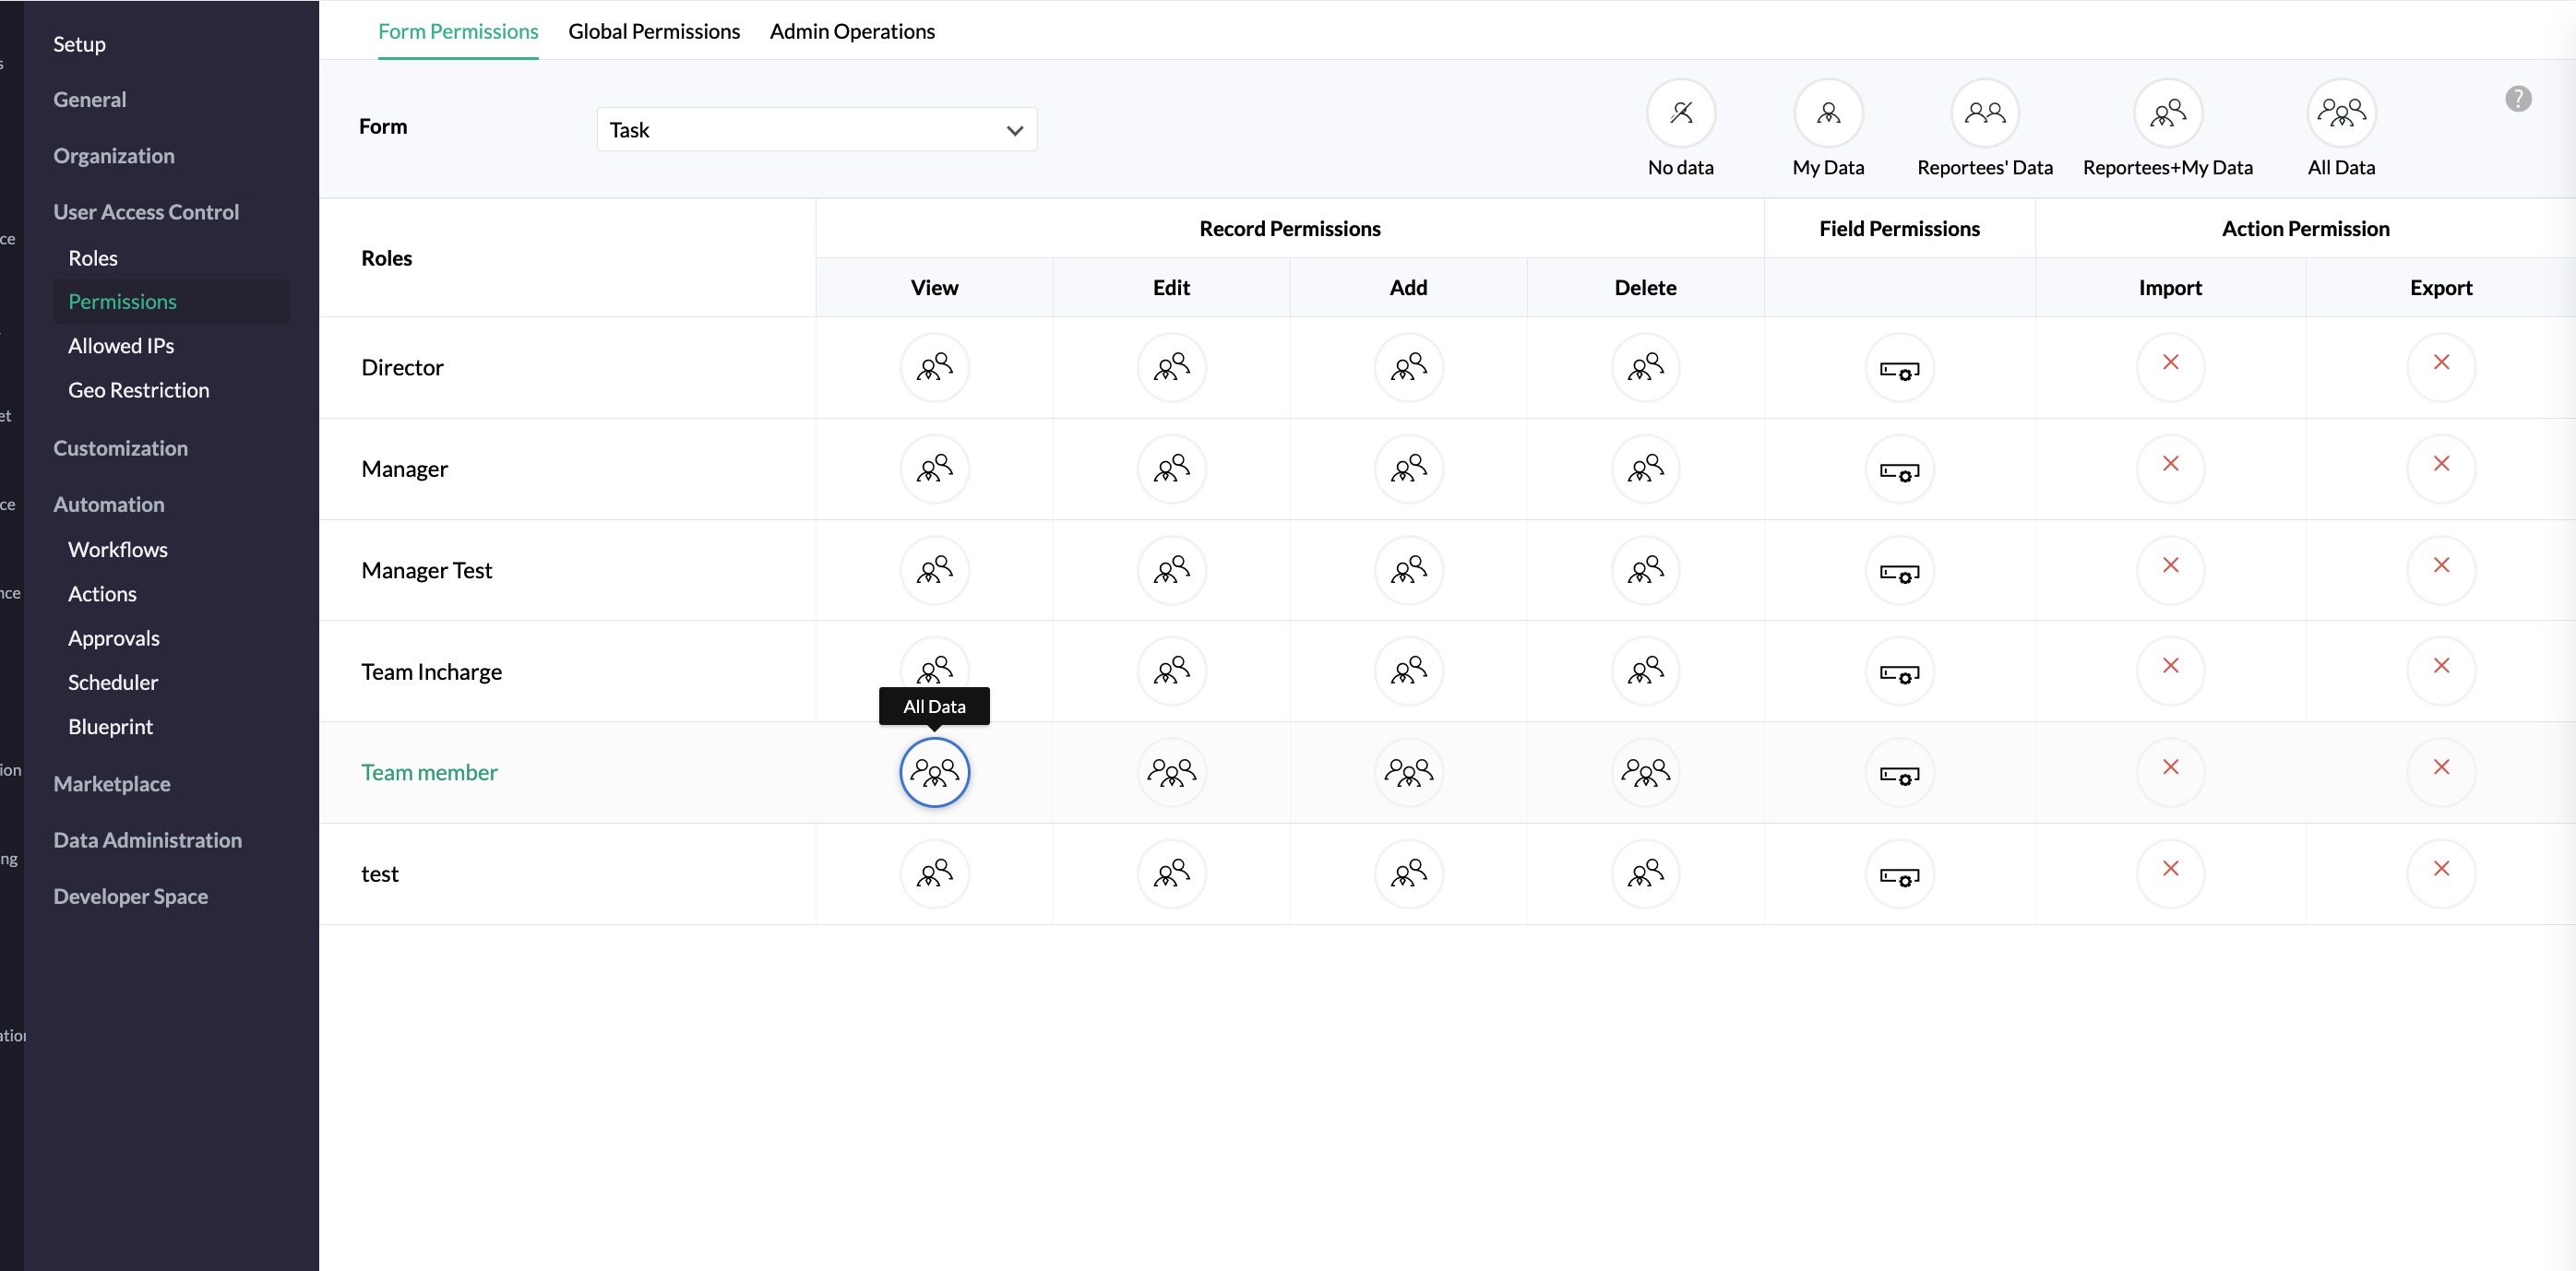Switch to the Admin Operations tab

[x=852, y=31]
